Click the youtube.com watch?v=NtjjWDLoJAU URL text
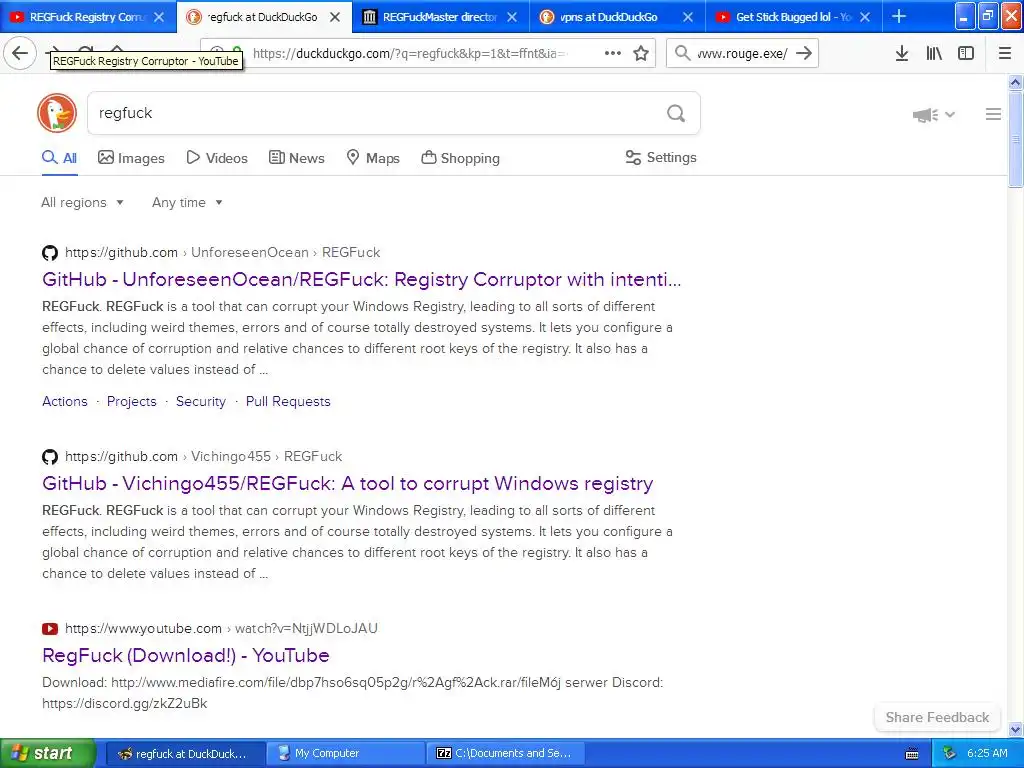Viewport: 1024px width, 768px height. [221, 629]
